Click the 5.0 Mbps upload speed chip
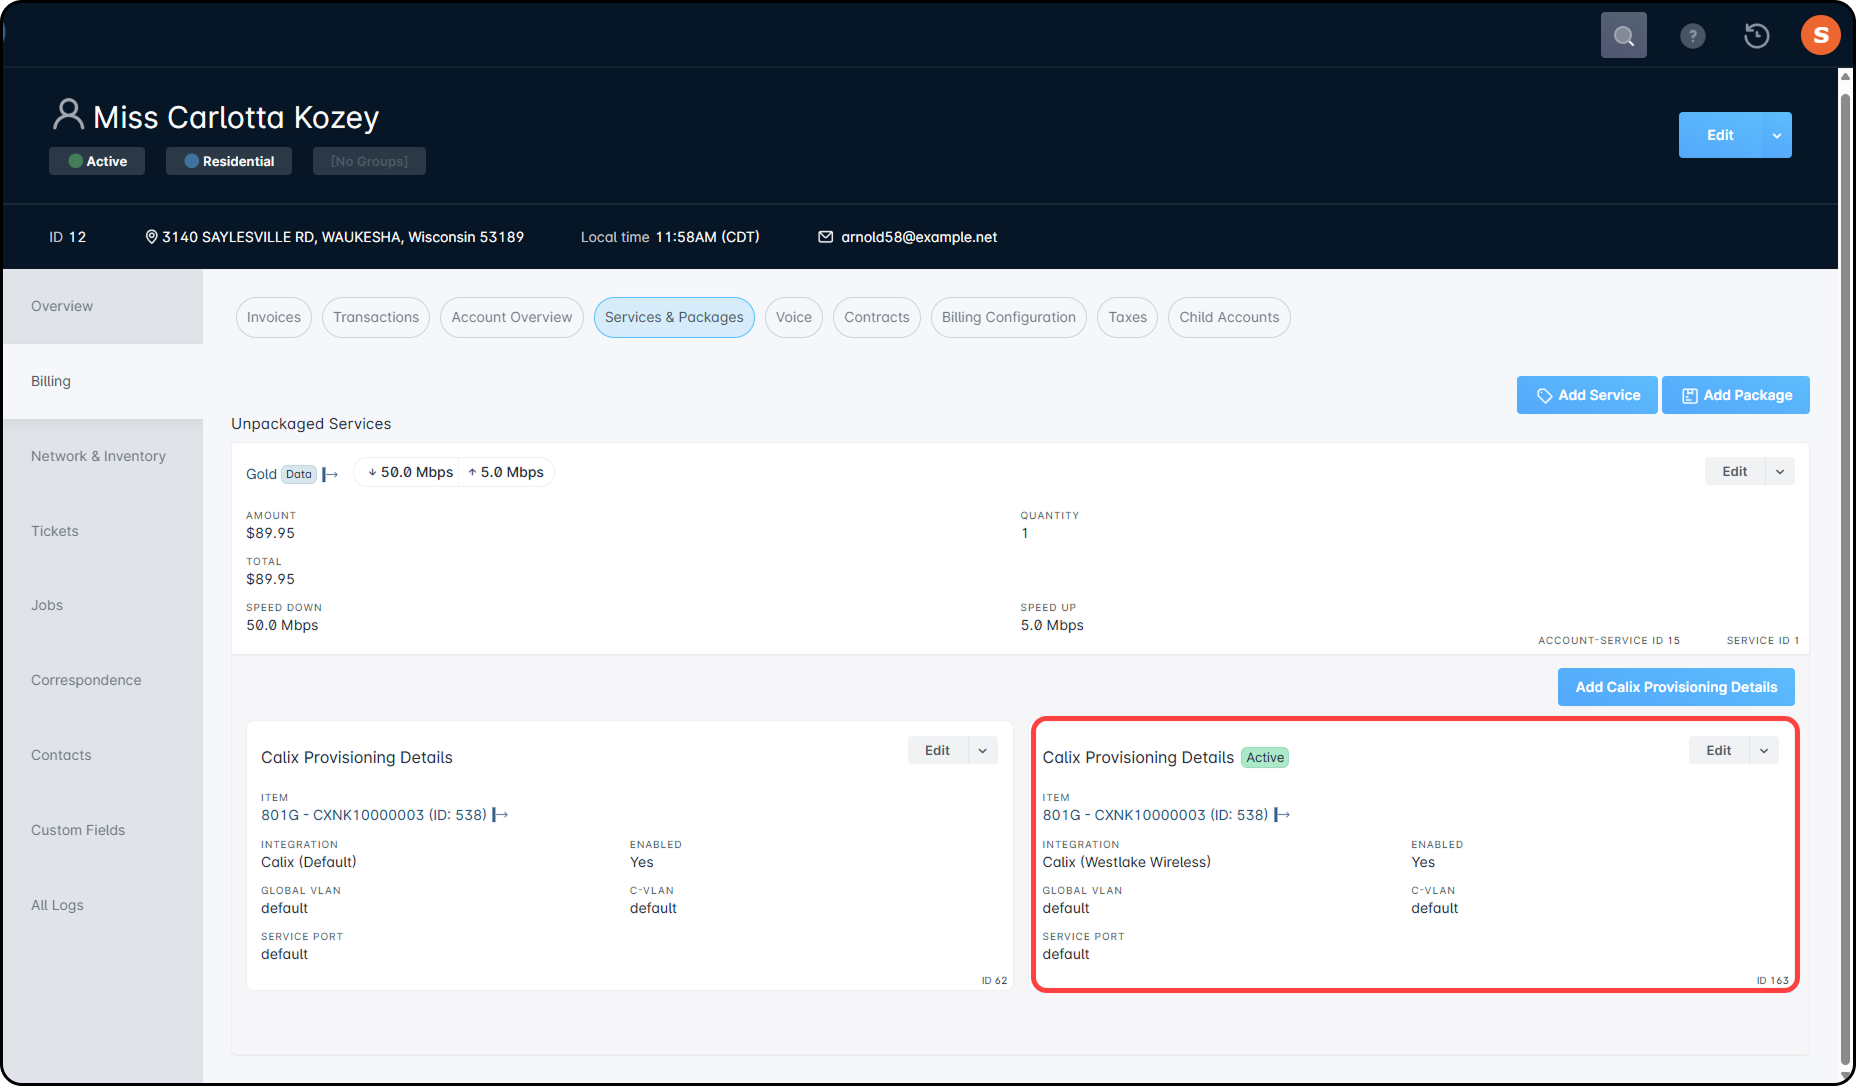The height and width of the screenshot is (1086, 1856). [x=506, y=472]
